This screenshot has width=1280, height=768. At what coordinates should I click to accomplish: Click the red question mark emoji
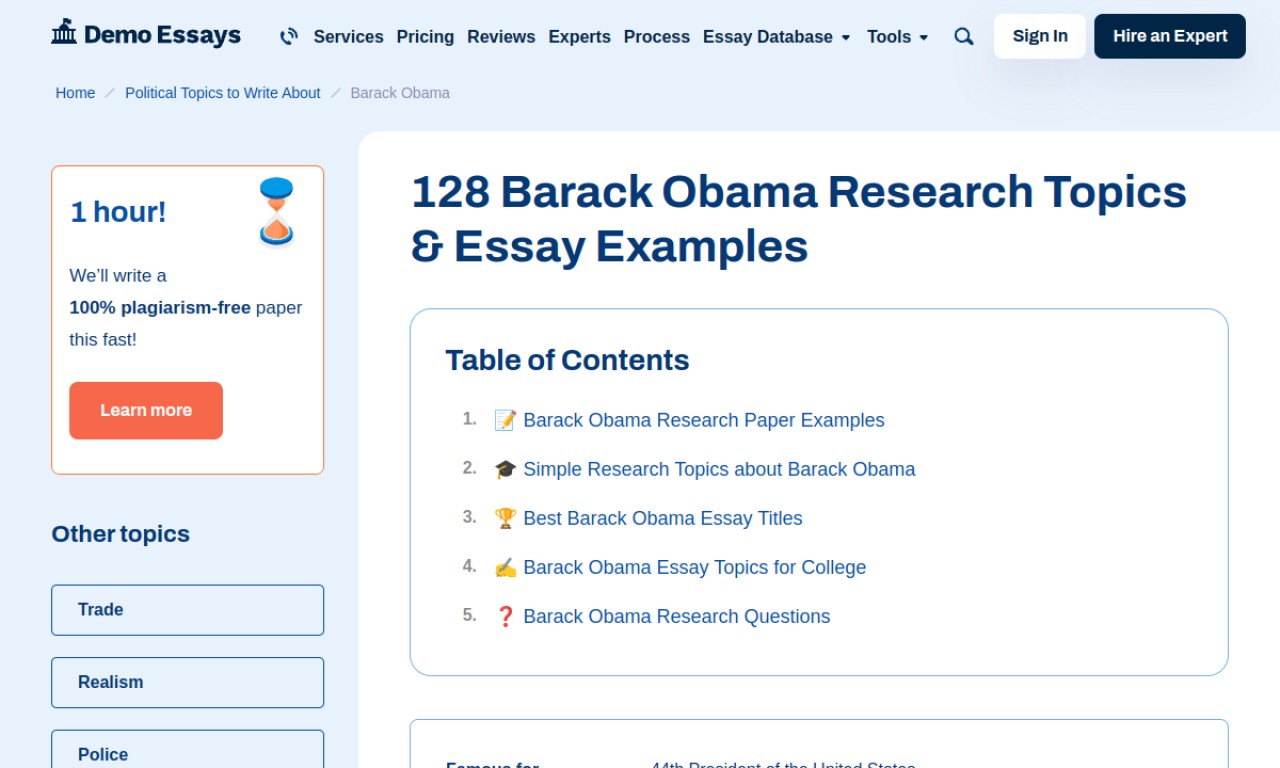tap(505, 616)
